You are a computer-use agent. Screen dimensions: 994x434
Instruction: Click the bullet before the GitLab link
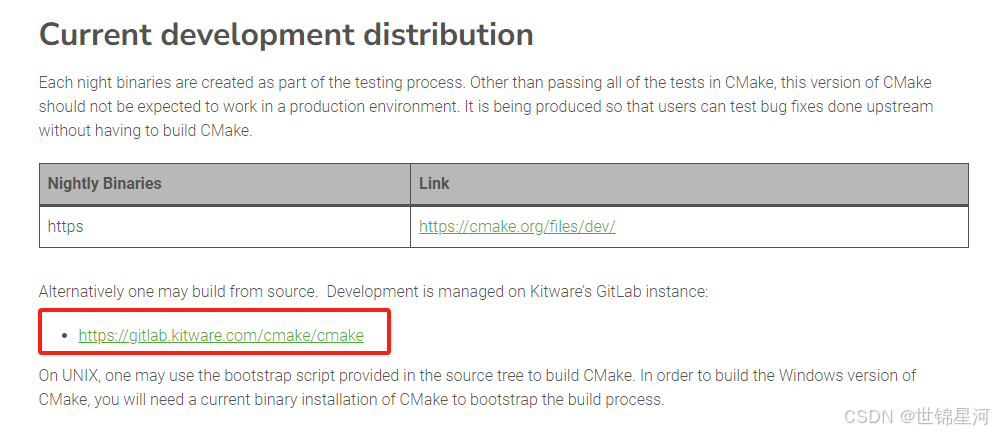(x=65, y=336)
